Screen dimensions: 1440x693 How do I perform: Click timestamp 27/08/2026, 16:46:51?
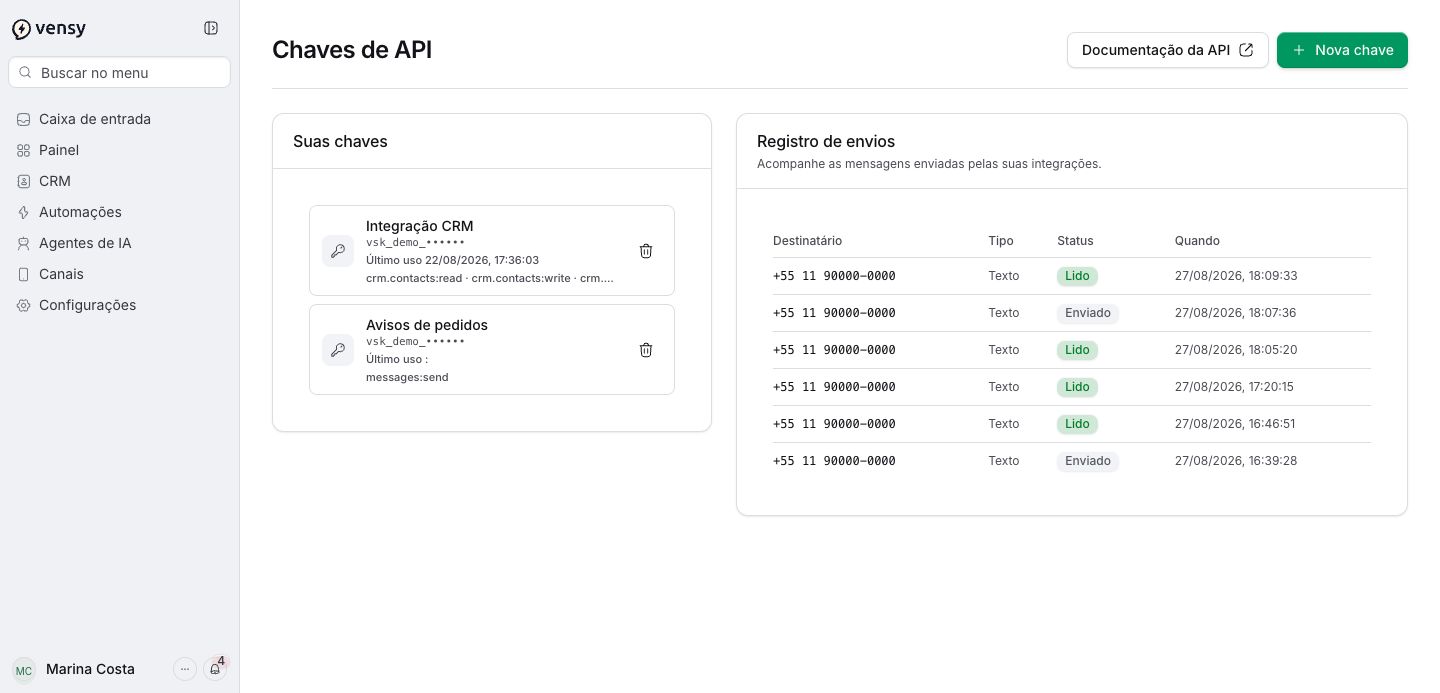tap(1235, 424)
